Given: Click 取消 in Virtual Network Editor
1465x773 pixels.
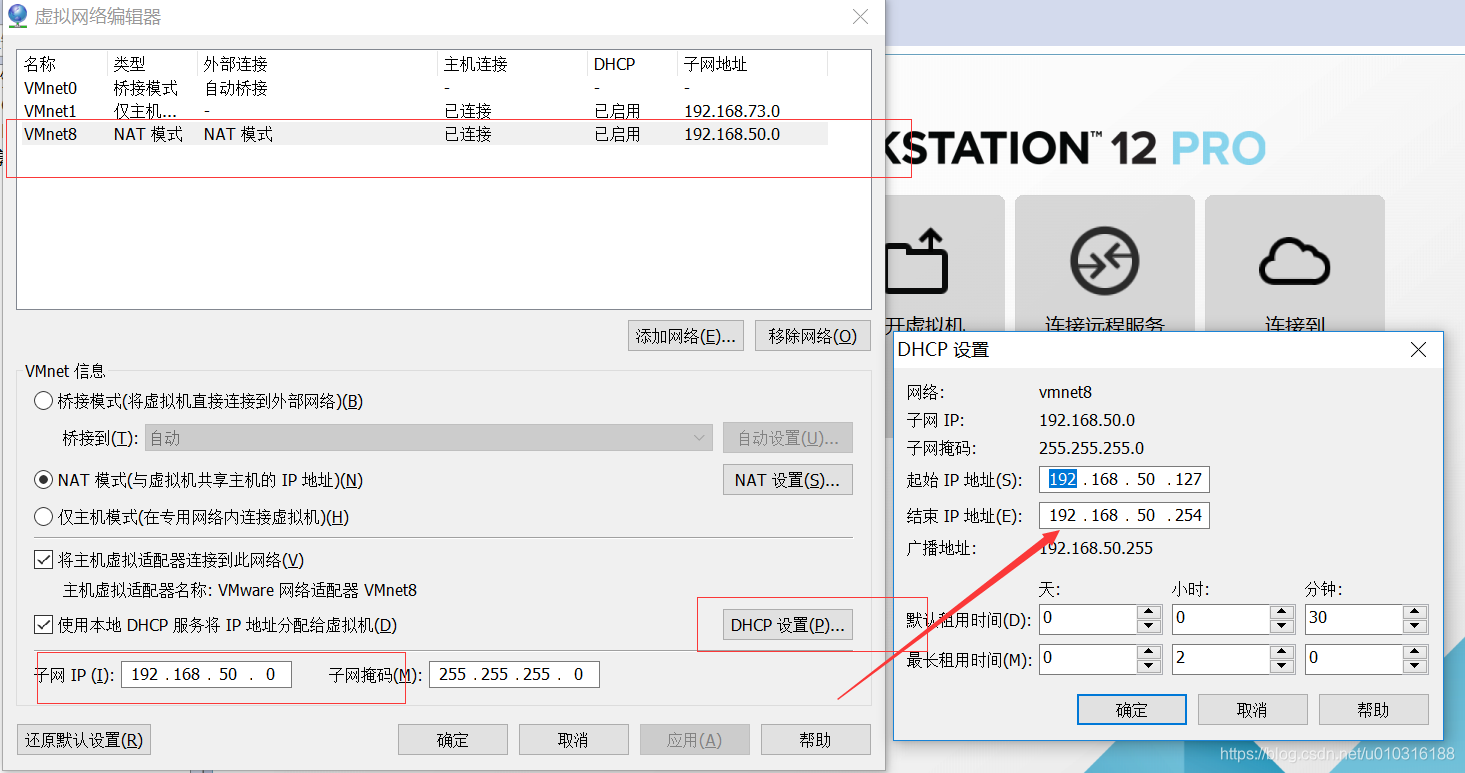Looking at the screenshot, I should click(574, 740).
